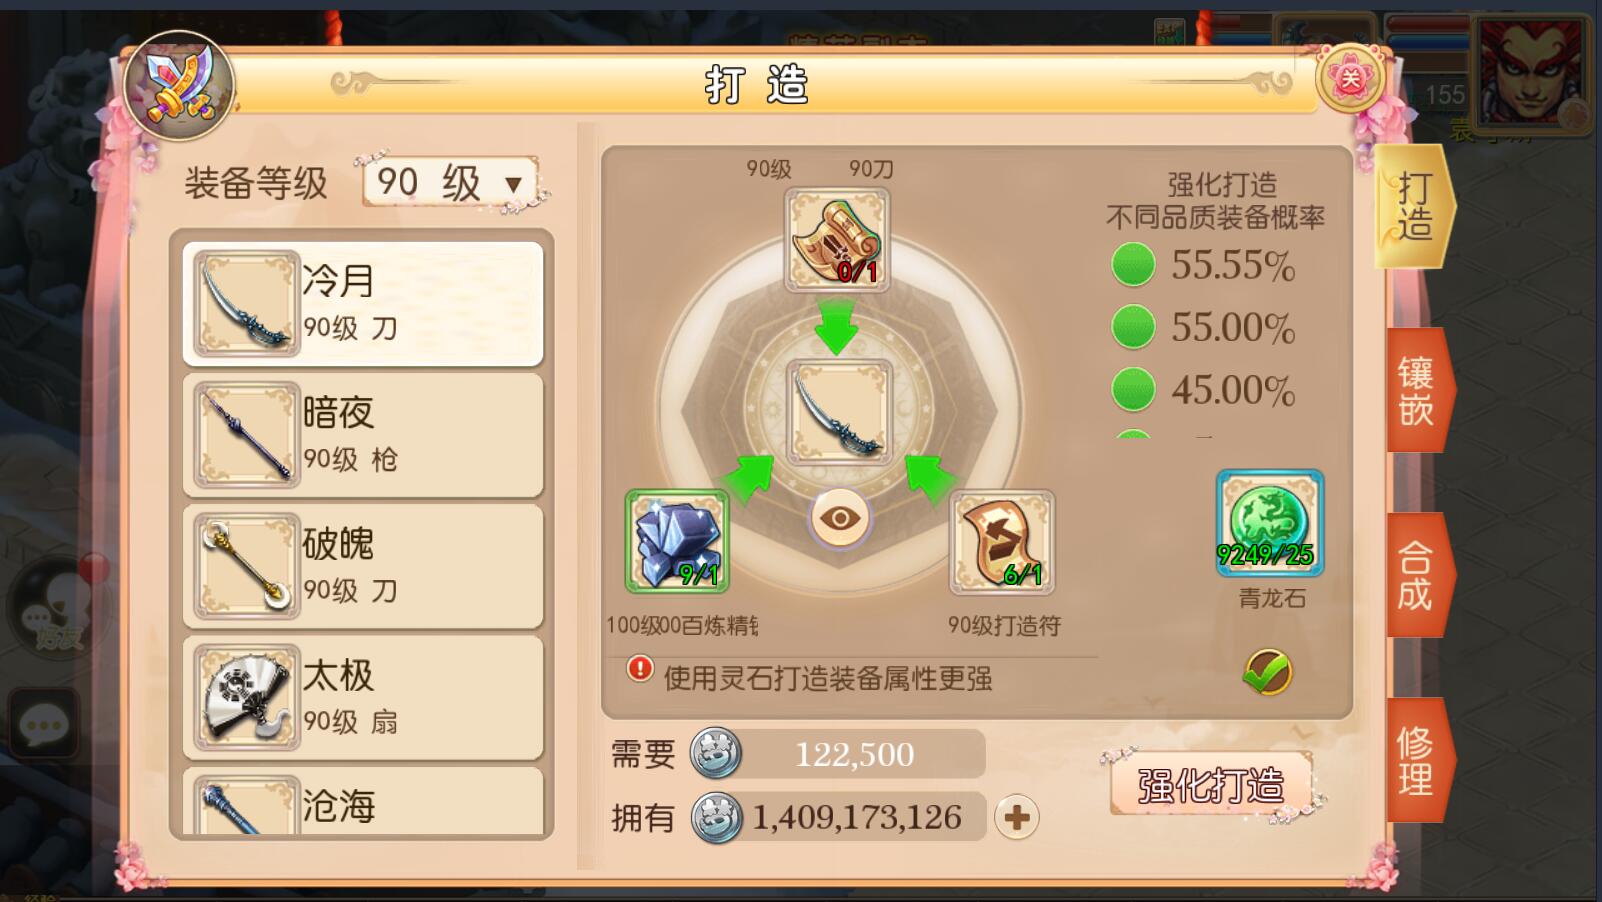Image resolution: width=1602 pixels, height=902 pixels.
Task: Select 暗夜 90级 spear from the list
Action: 363,435
